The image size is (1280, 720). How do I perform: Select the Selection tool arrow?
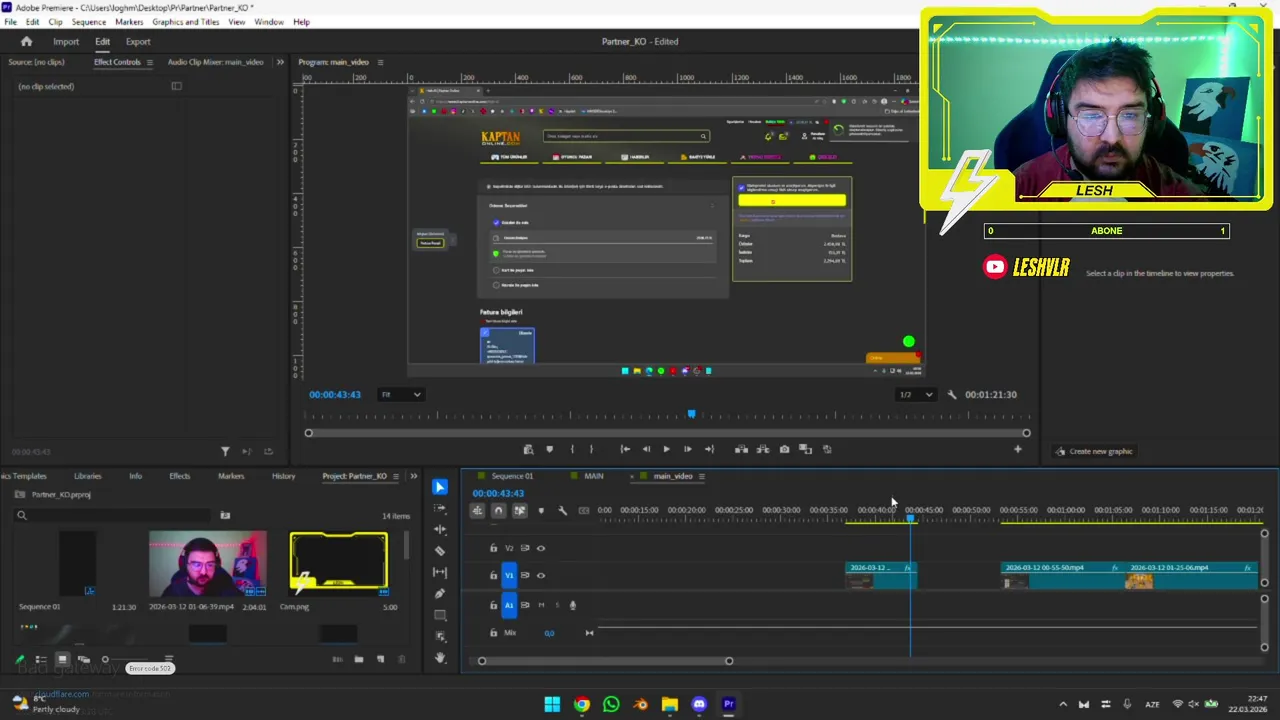point(440,487)
